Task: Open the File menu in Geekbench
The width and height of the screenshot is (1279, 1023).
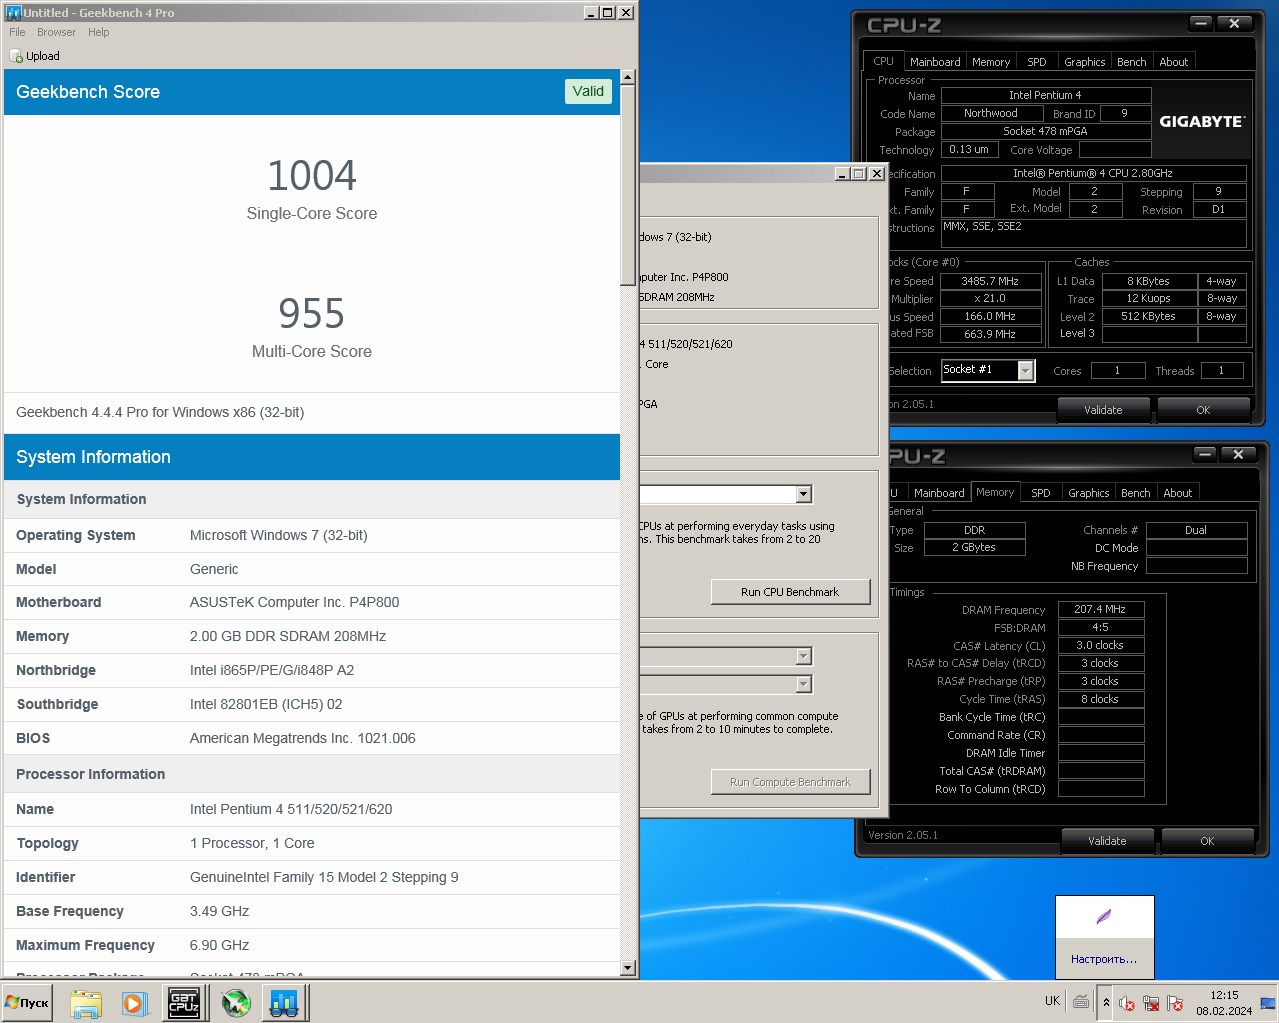Action: click(x=17, y=32)
